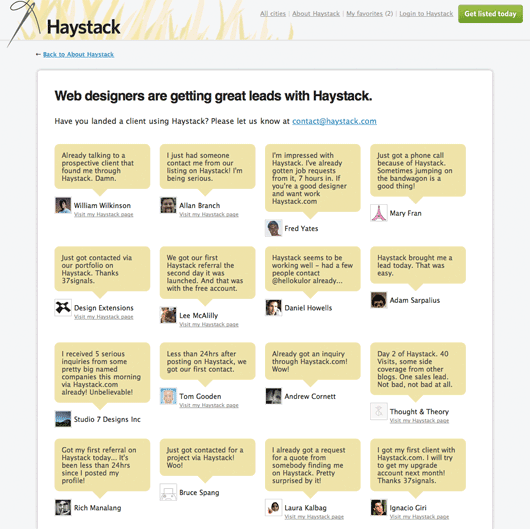Click Bruce Spang's avatar icon
Screen dimensions: 530x529
pyautogui.click(x=168, y=492)
